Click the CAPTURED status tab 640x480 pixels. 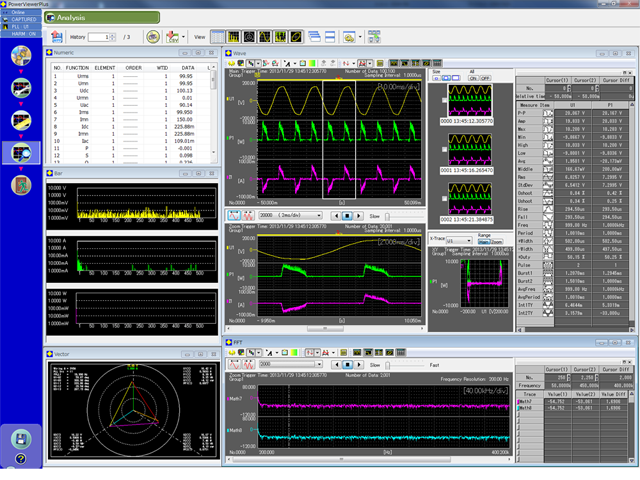21,19
